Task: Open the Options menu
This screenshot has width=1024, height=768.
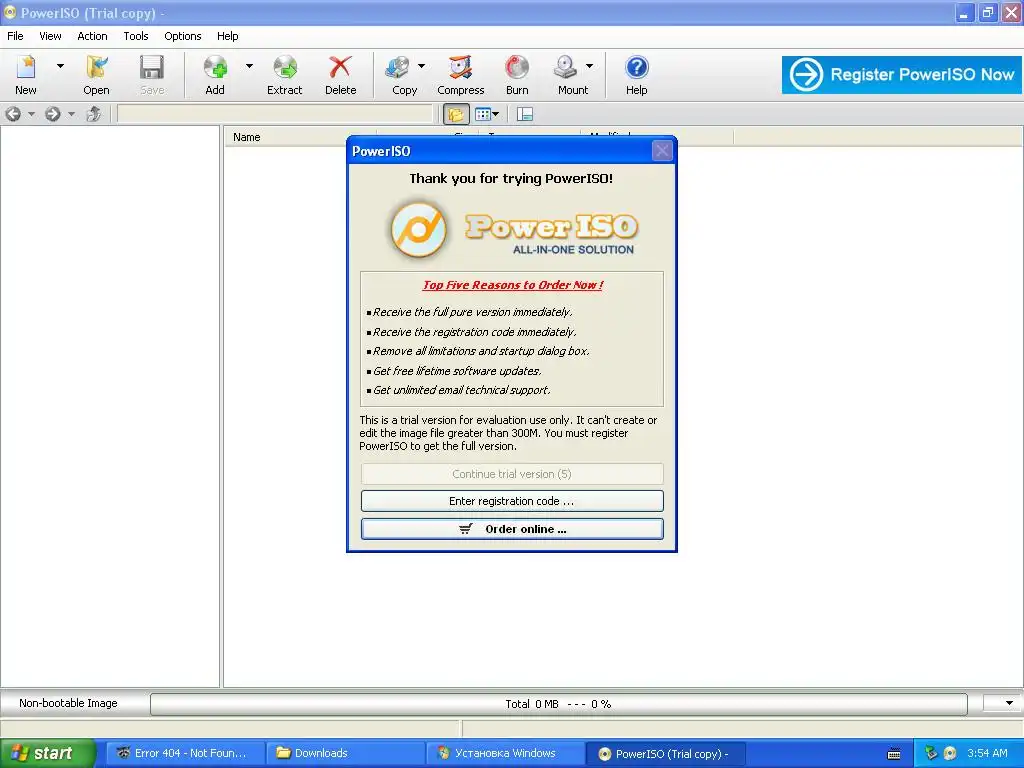Action: pos(182,36)
